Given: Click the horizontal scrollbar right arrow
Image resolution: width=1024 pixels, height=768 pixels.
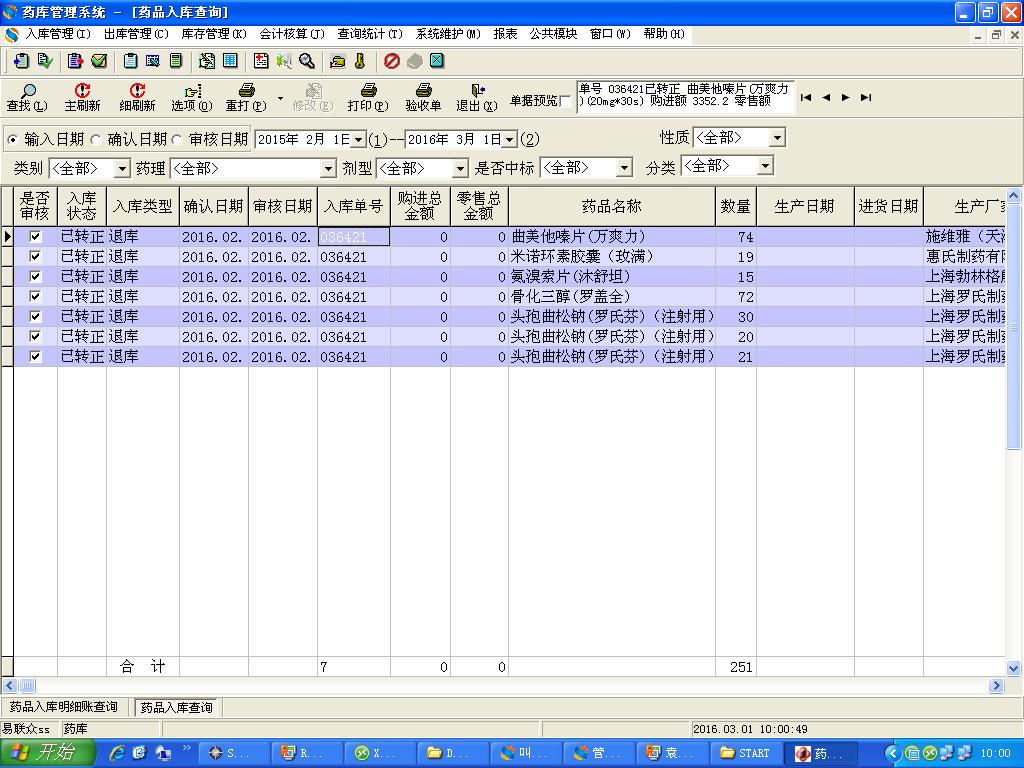Looking at the screenshot, I should coord(996,685).
